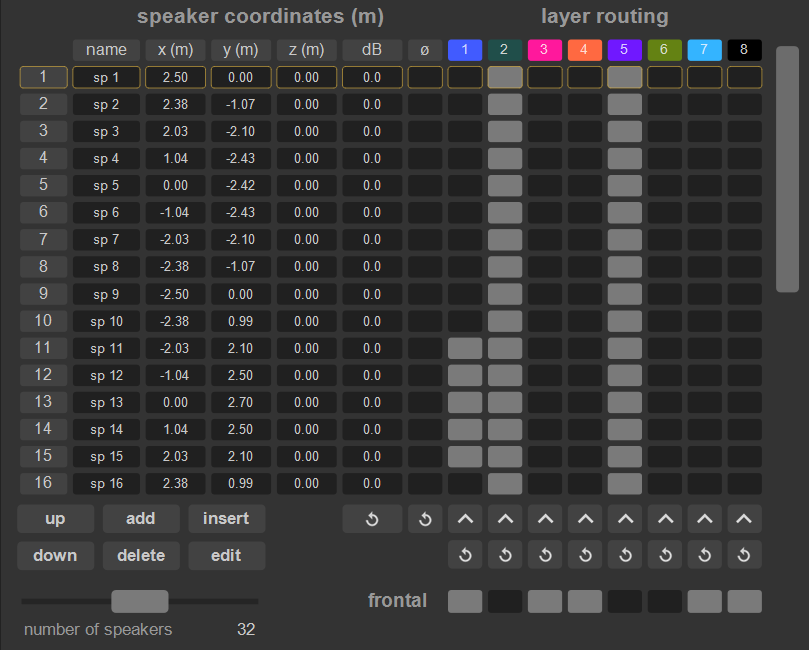Click the up chevron under layer 7 column
The width and height of the screenshot is (809, 650).
pos(705,518)
